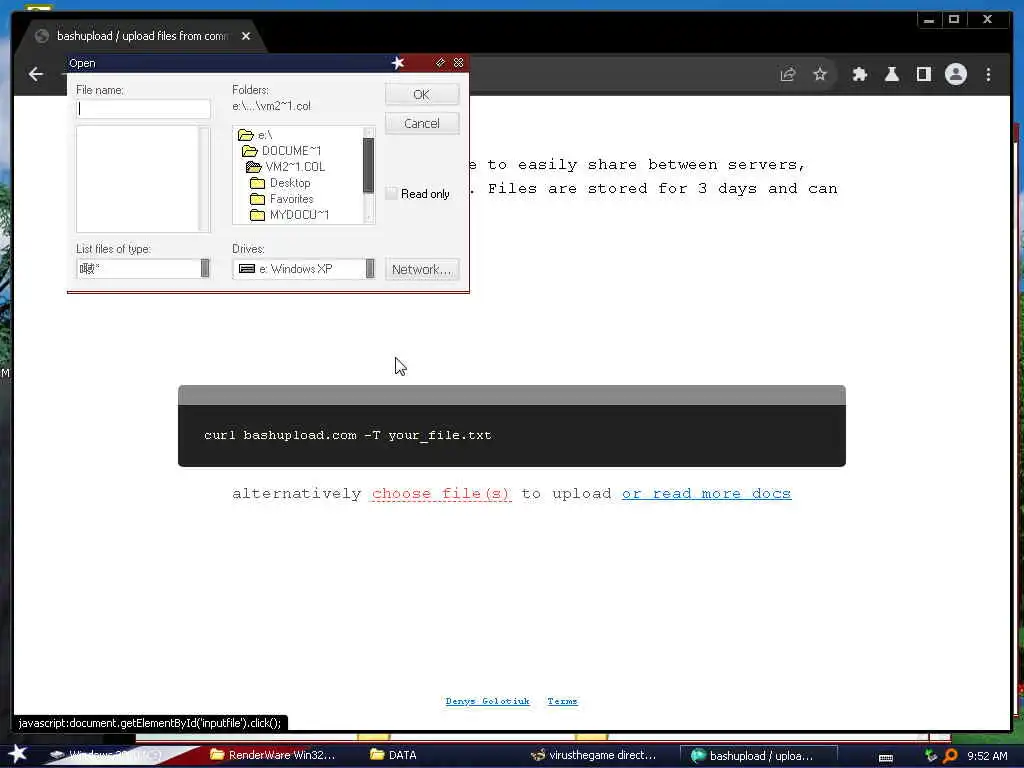This screenshot has height=768, width=1024.
Task: Click the choose file(s) link
Action: 441,494
